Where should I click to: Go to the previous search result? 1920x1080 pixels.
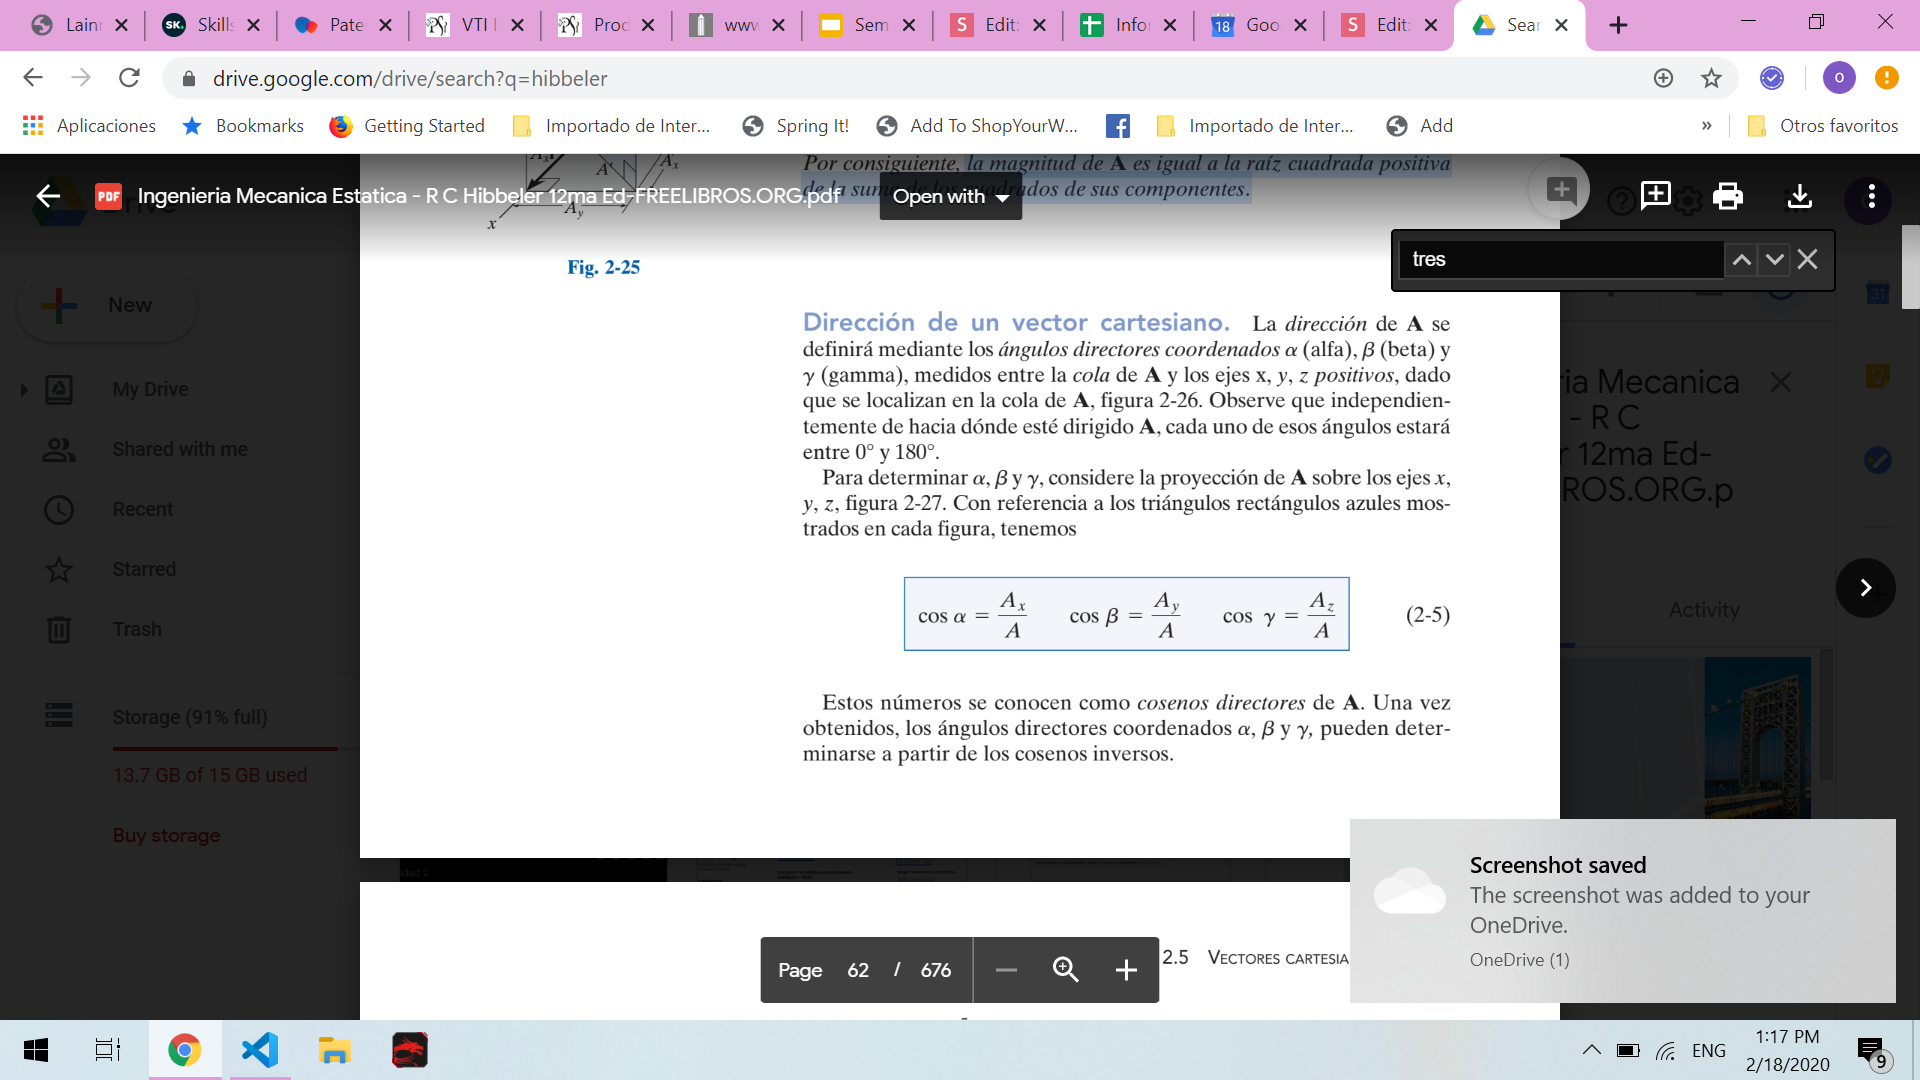(1741, 260)
